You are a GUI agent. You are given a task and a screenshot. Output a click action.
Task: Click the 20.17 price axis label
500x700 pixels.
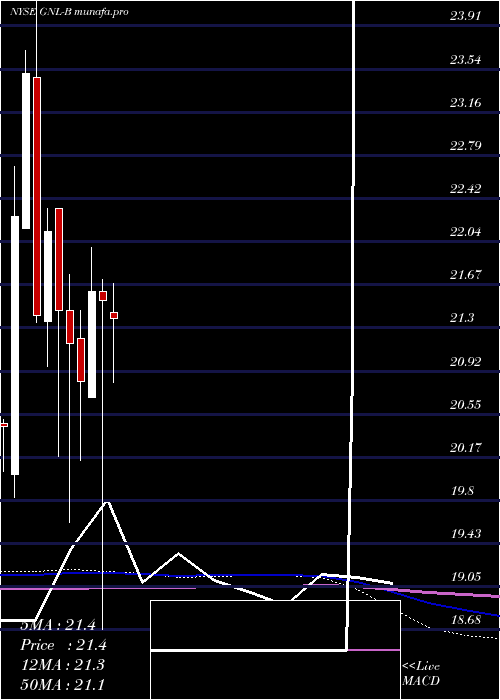pyautogui.click(x=466, y=447)
